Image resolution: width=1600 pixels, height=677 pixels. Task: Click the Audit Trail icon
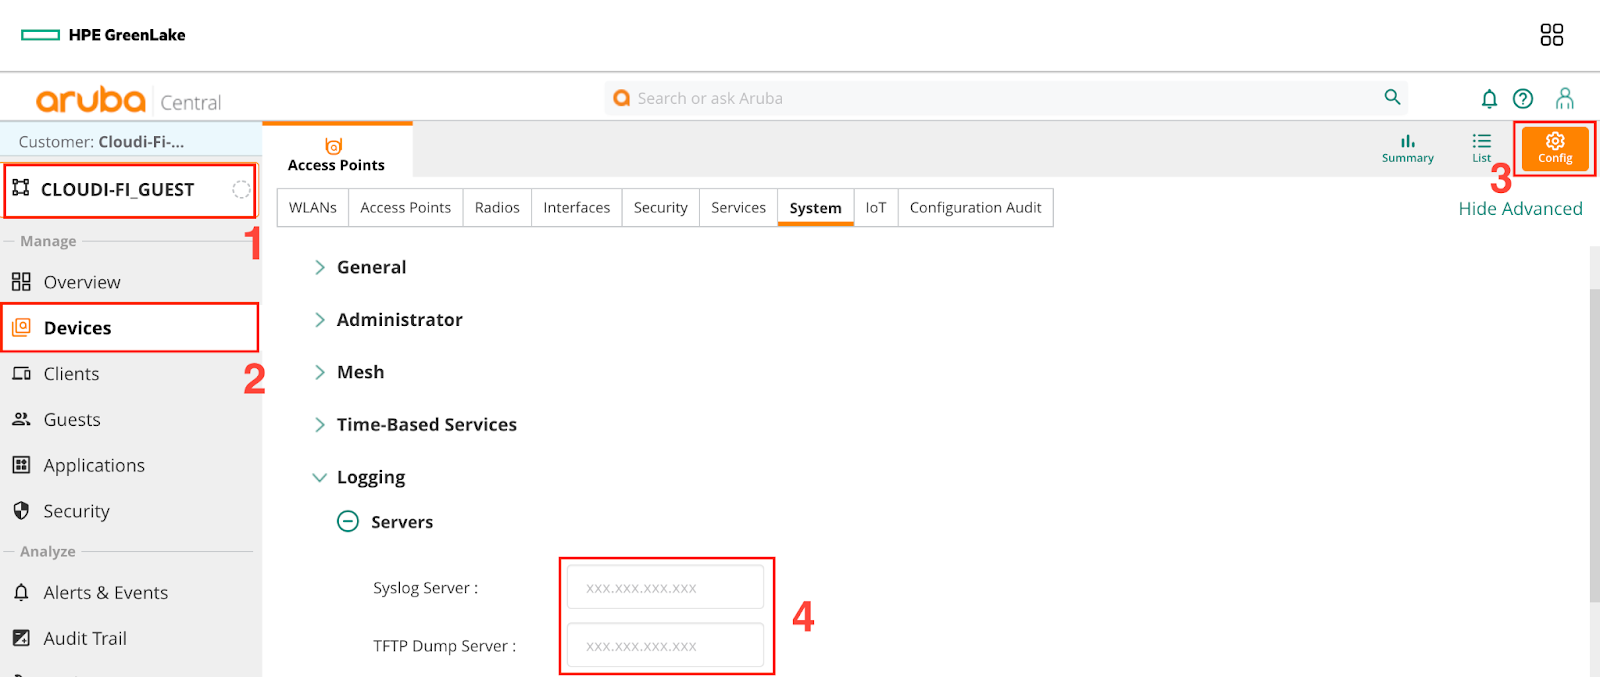click(x=21, y=638)
